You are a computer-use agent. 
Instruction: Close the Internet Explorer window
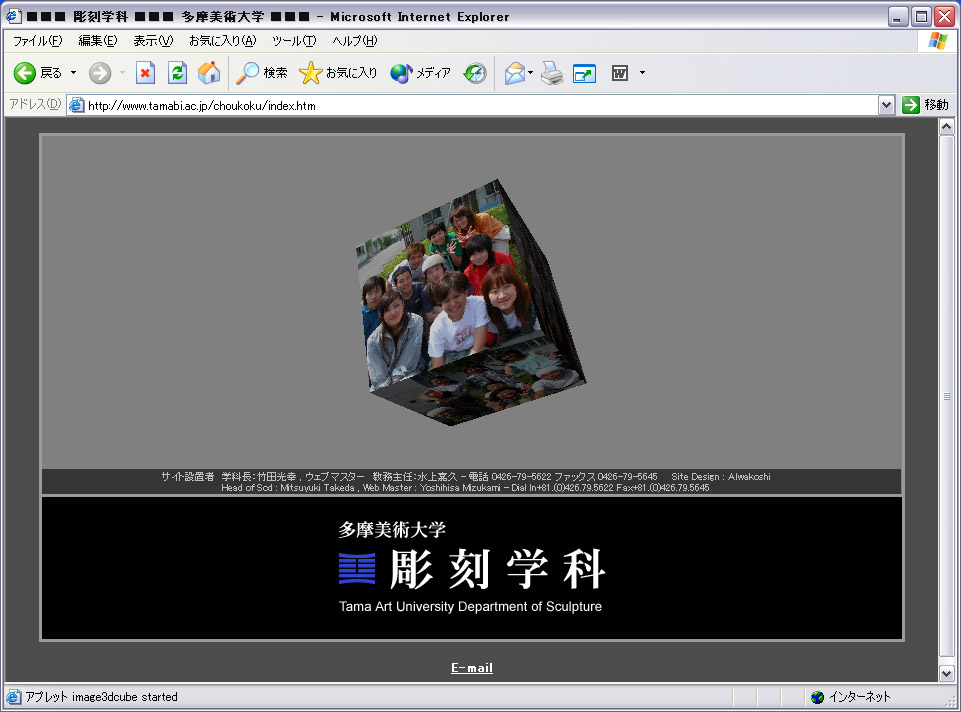(944, 17)
